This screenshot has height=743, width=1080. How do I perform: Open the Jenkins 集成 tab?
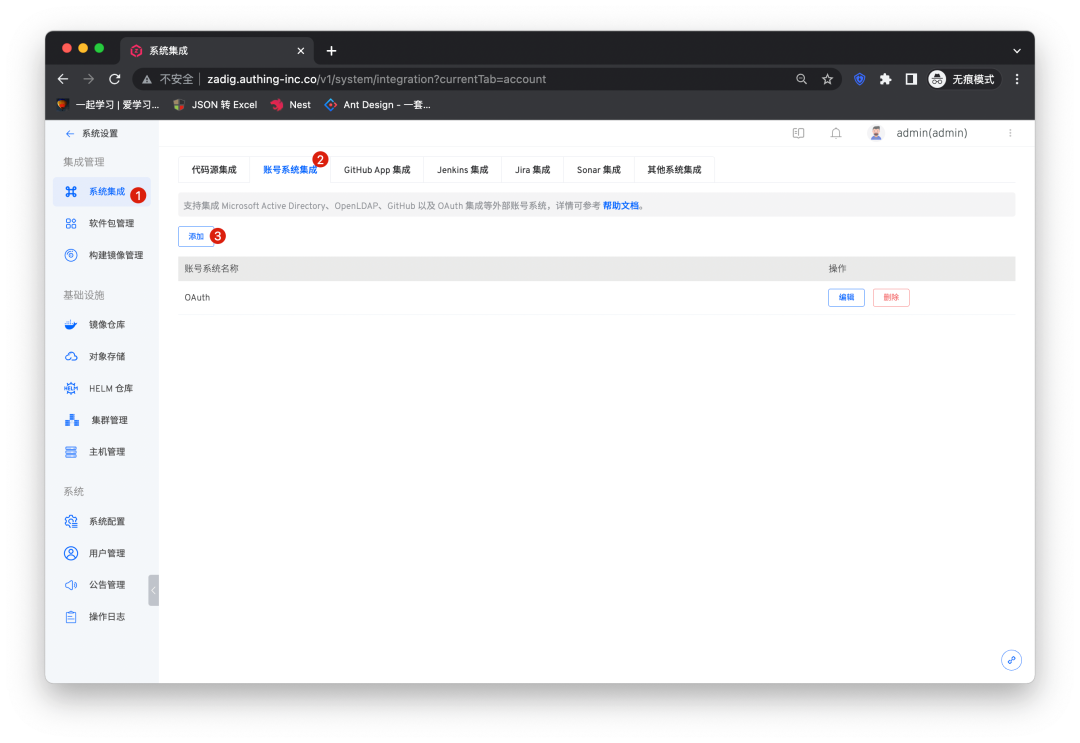click(462, 169)
